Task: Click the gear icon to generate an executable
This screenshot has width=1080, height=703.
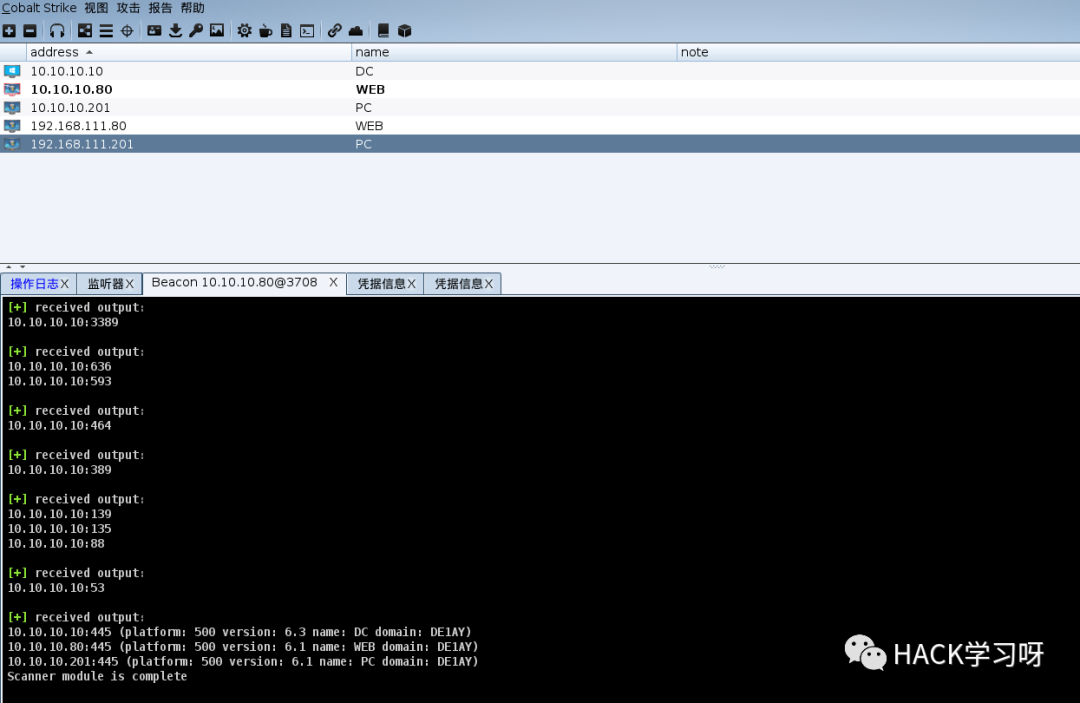Action: [x=245, y=30]
